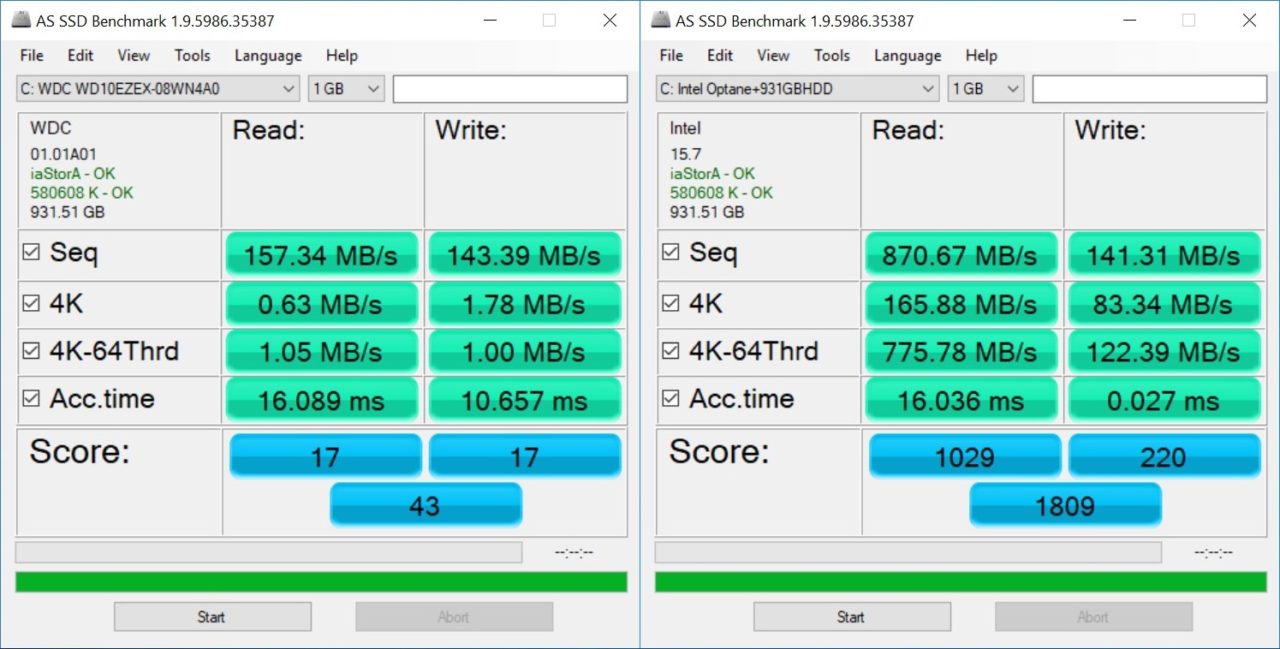The width and height of the screenshot is (1280, 649).
Task: Start the benchmark in the Intel Optane window
Action: point(851,617)
